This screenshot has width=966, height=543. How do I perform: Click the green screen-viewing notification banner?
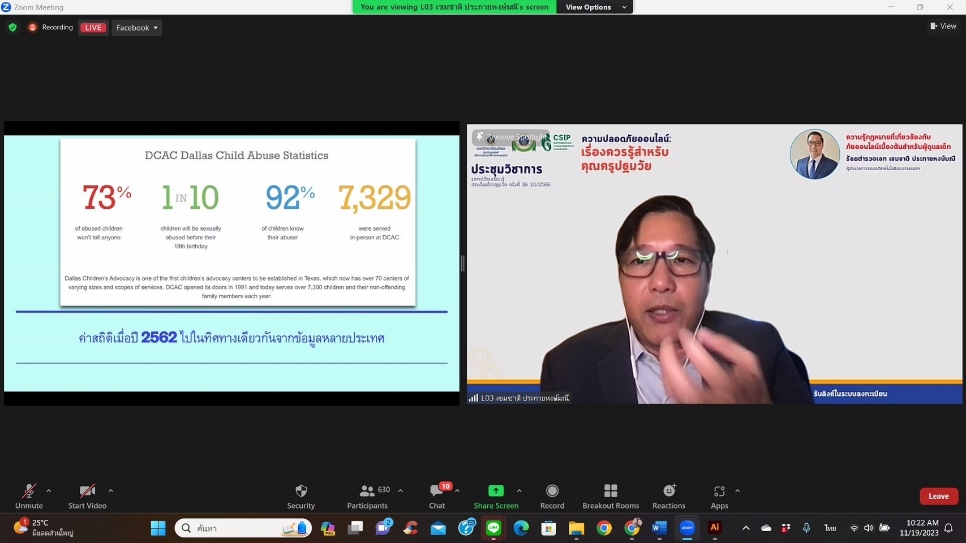(454, 7)
